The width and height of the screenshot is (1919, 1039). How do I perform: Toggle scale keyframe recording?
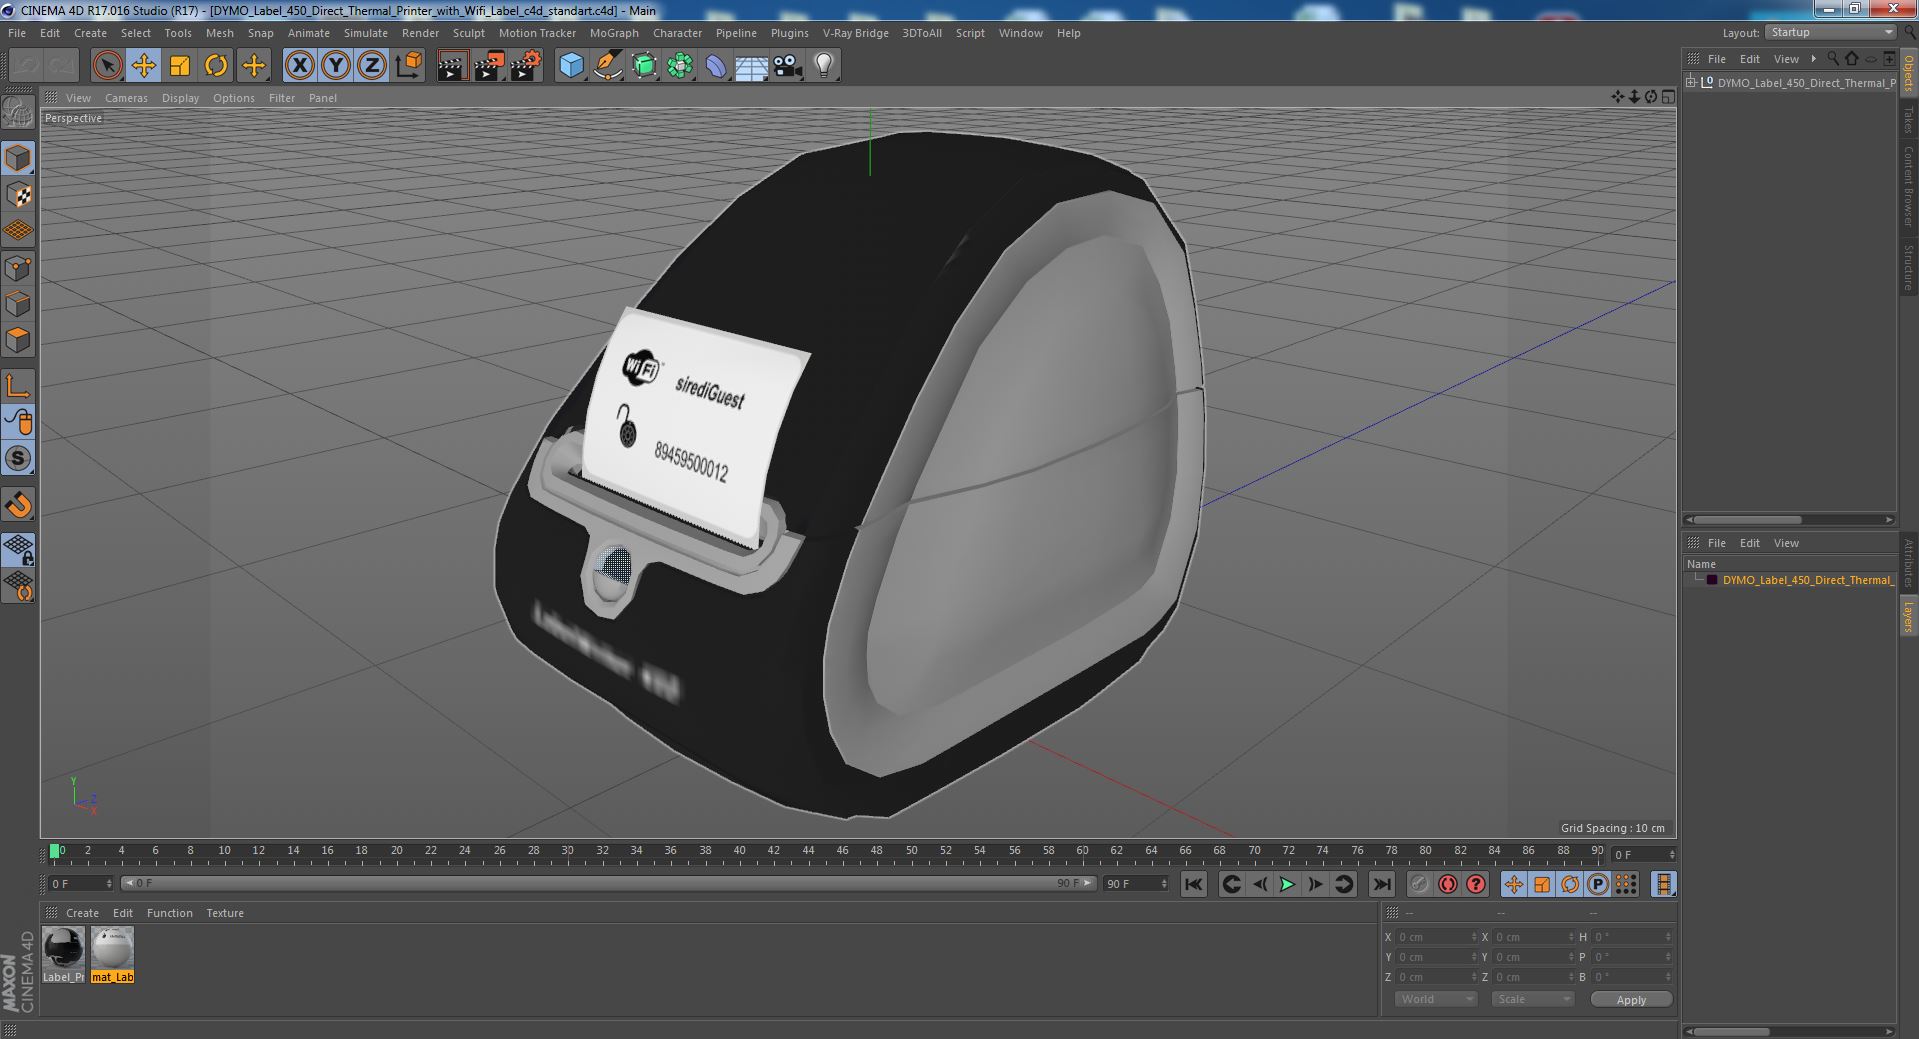(x=1542, y=884)
